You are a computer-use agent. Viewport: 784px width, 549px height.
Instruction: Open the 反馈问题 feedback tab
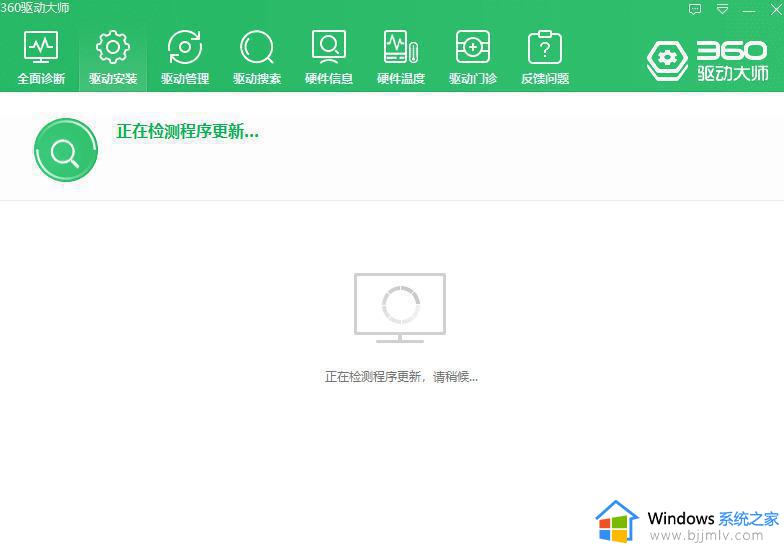[x=545, y=57]
